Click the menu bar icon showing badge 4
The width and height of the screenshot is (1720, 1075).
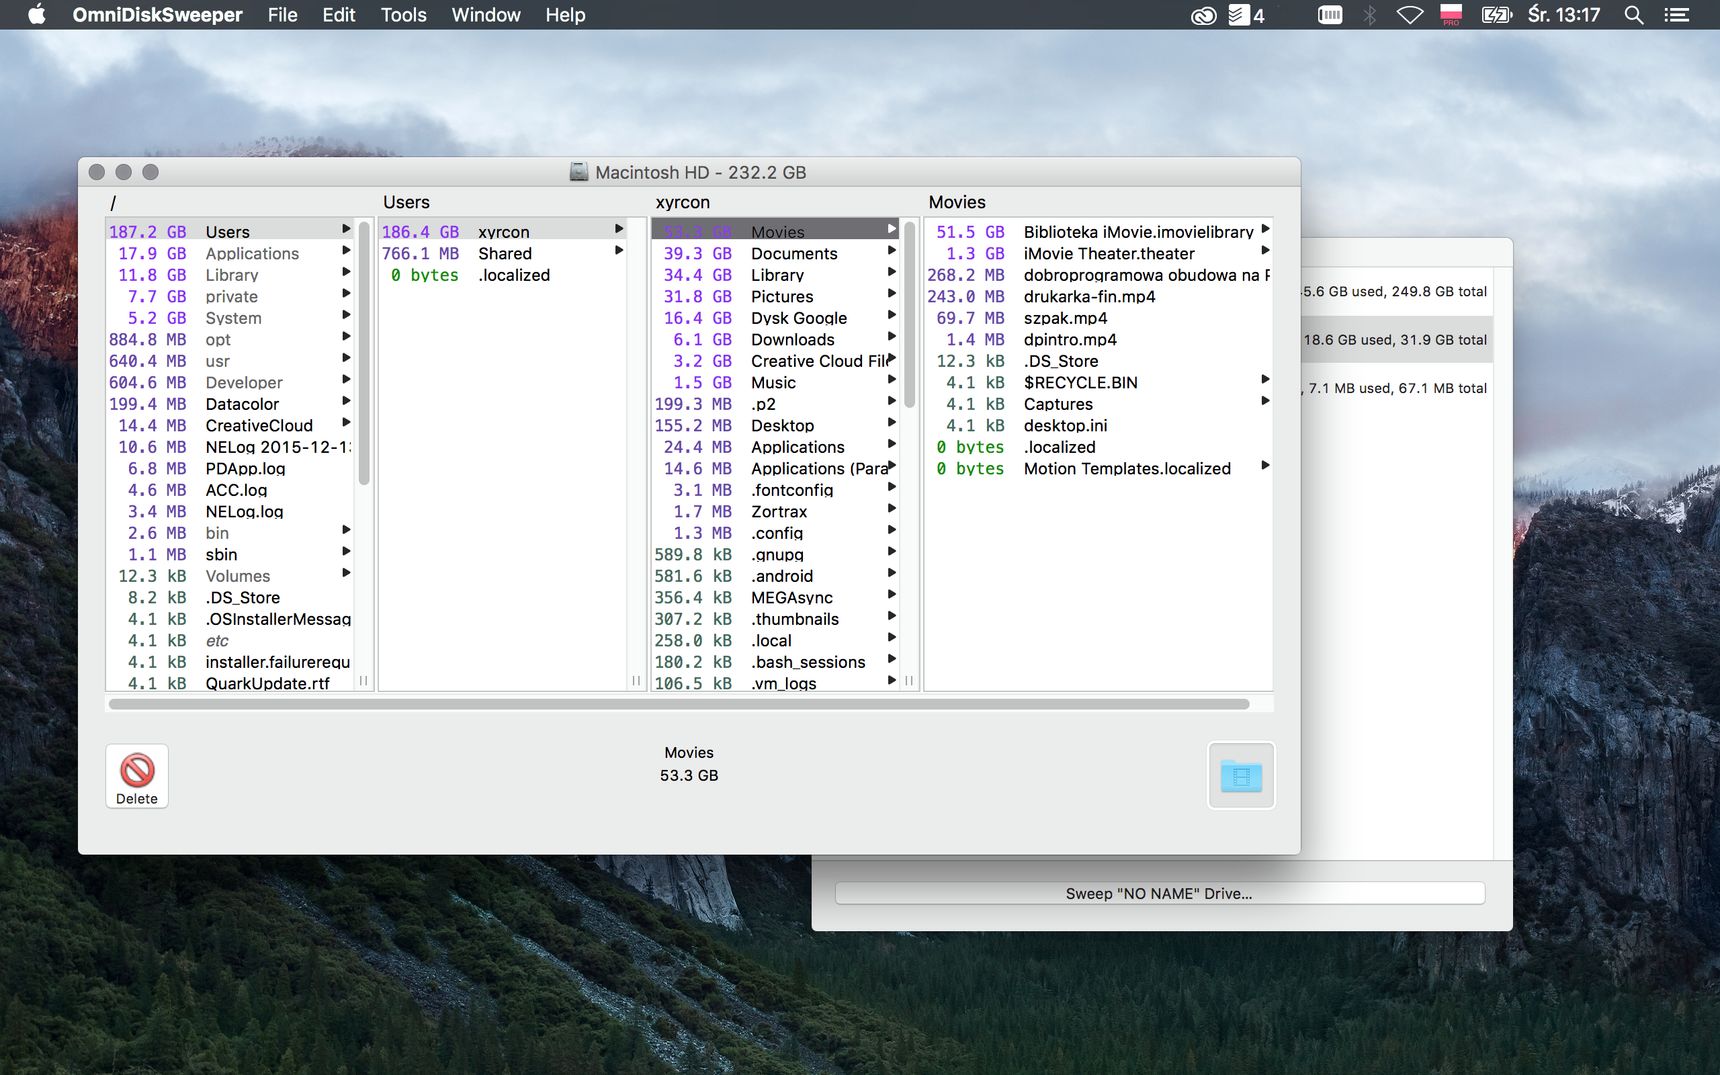click(x=1246, y=15)
